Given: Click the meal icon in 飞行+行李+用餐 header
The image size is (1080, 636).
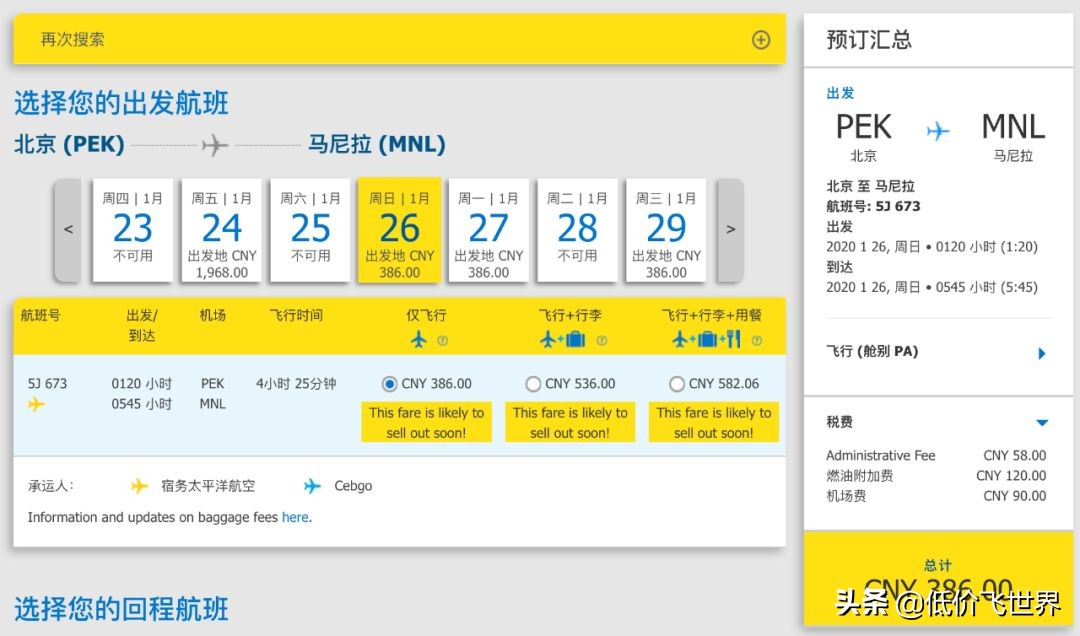Looking at the screenshot, I should [734, 341].
